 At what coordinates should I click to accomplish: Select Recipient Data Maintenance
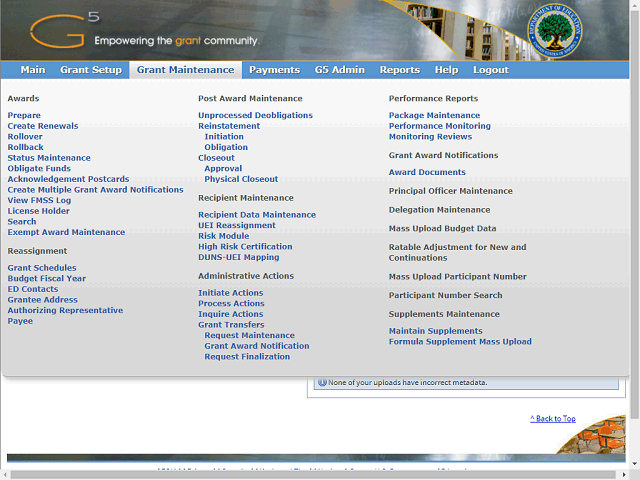pos(257,215)
